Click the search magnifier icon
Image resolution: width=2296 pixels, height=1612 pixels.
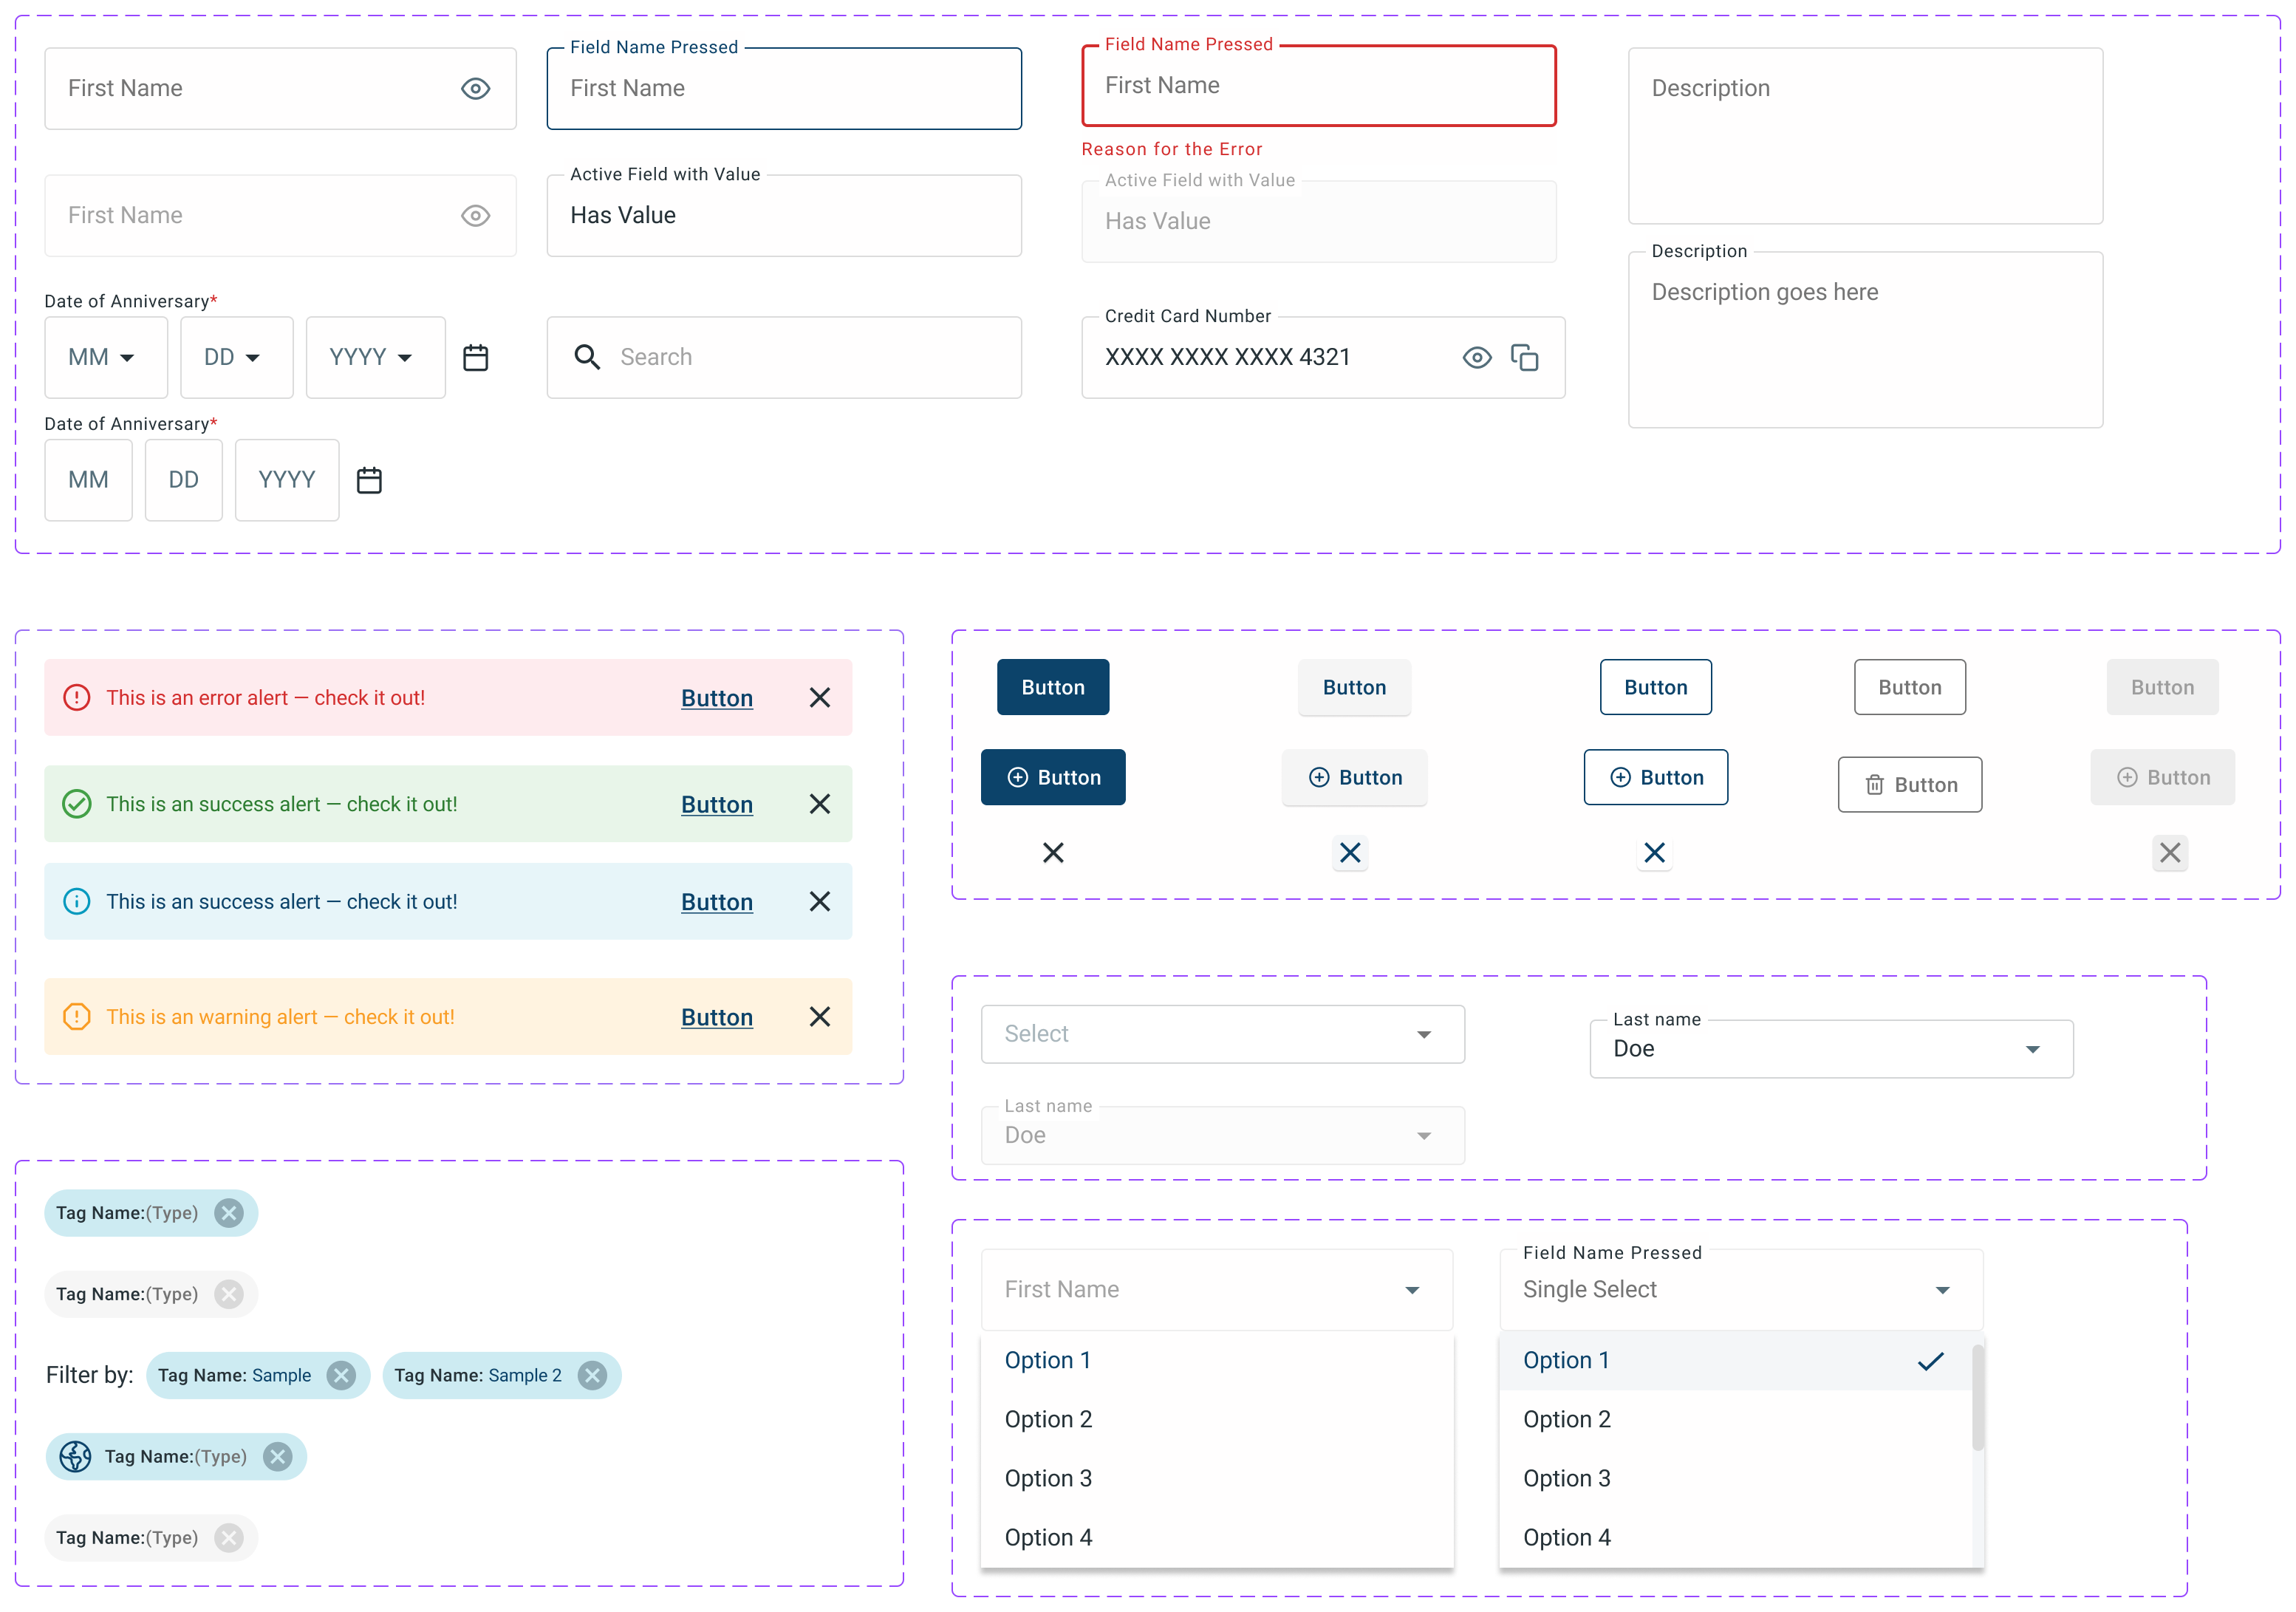587,357
